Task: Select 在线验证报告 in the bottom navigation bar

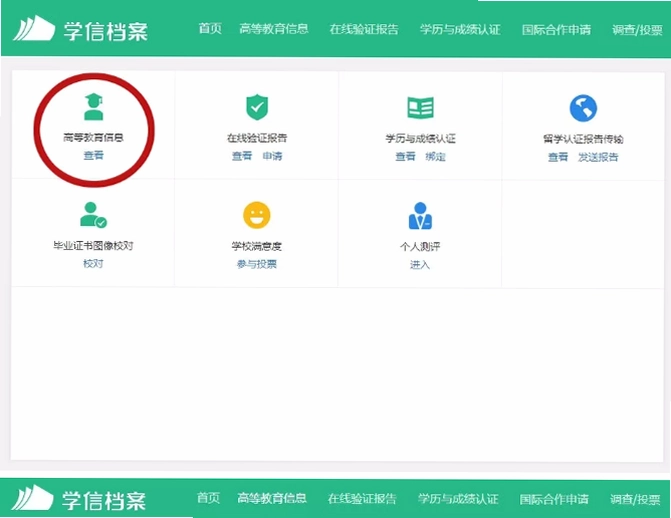Action: pyautogui.click(x=362, y=499)
